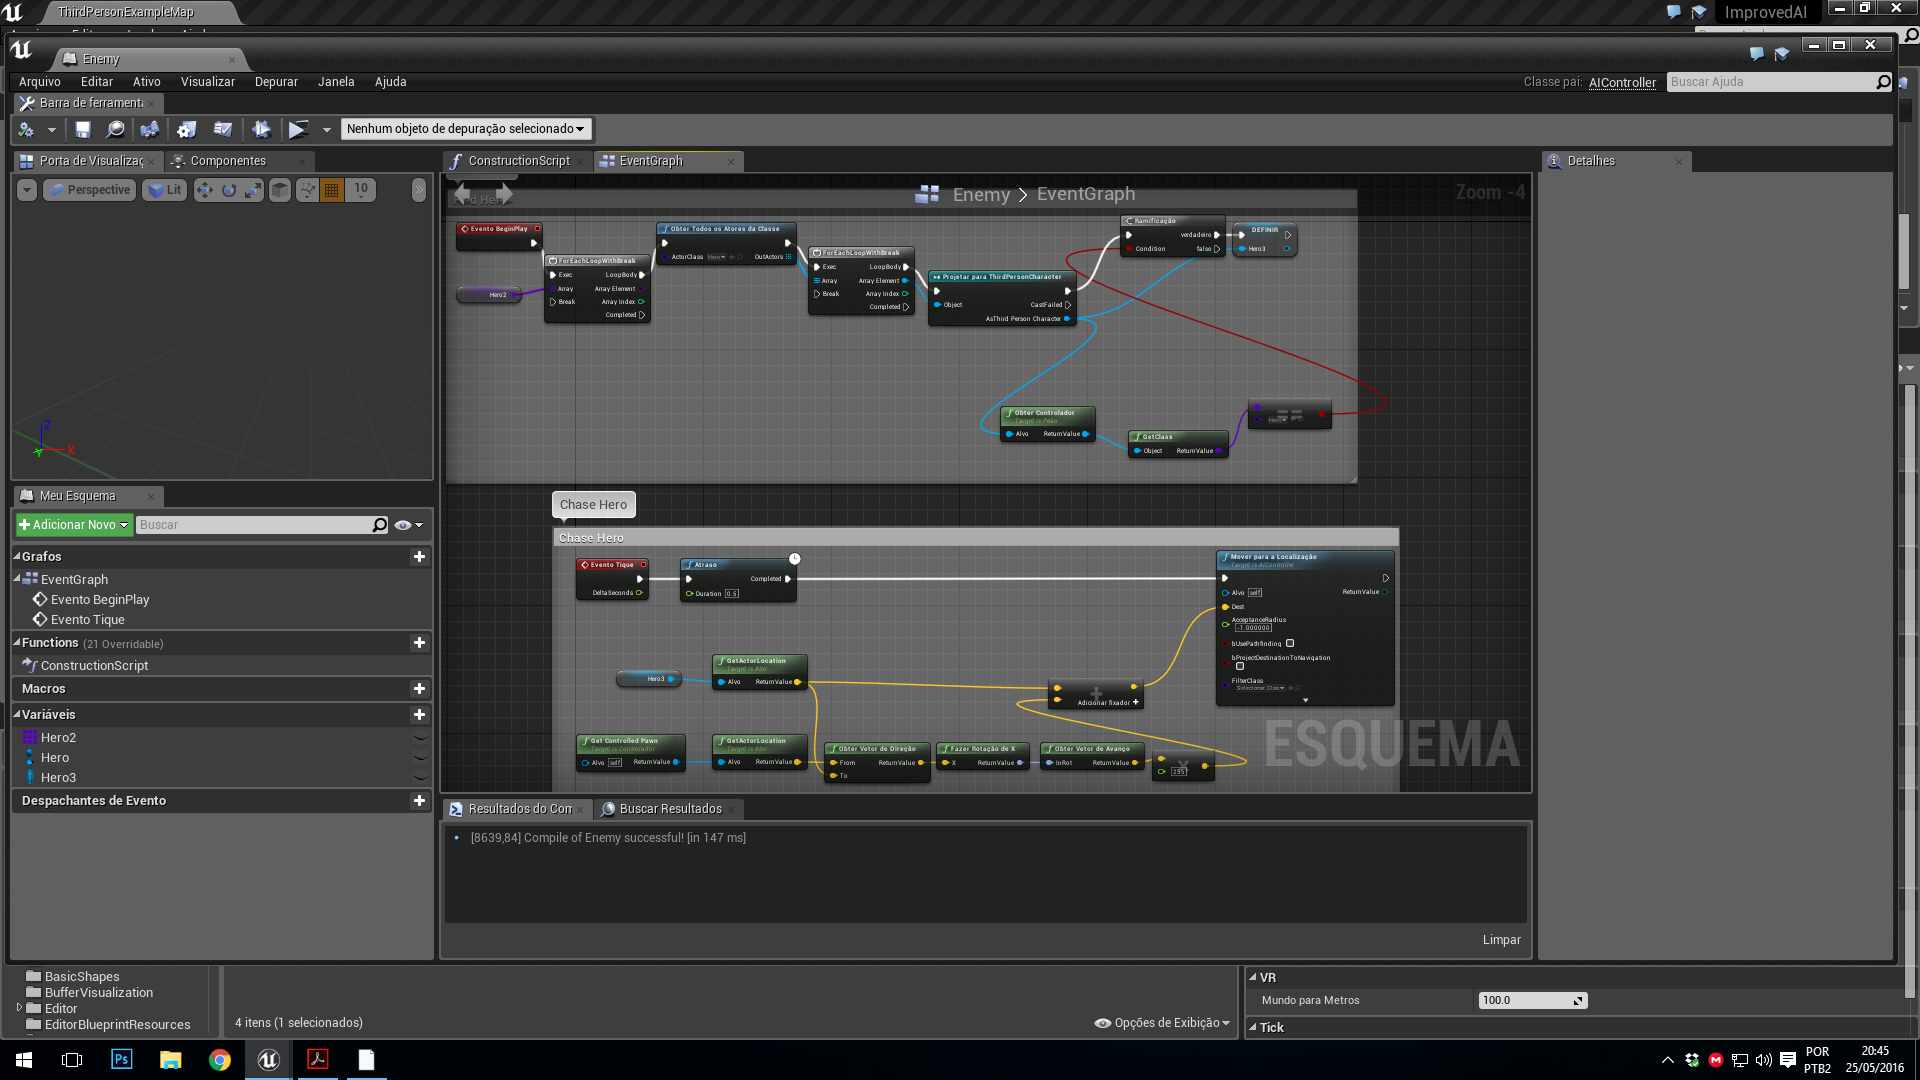Toggle editable eye for Hero2 variable
This screenshot has height=1080, width=1920.
[420, 738]
